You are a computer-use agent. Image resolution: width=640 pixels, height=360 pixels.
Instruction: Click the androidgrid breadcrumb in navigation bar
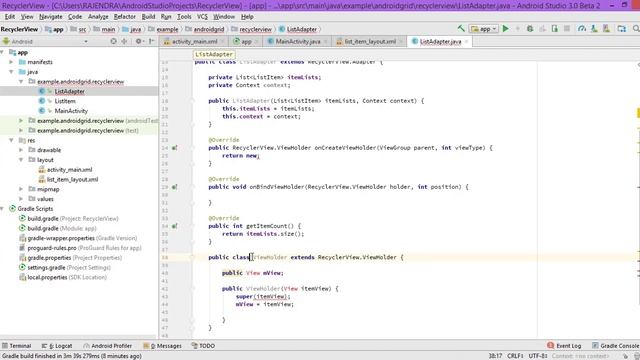coord(204,29)
